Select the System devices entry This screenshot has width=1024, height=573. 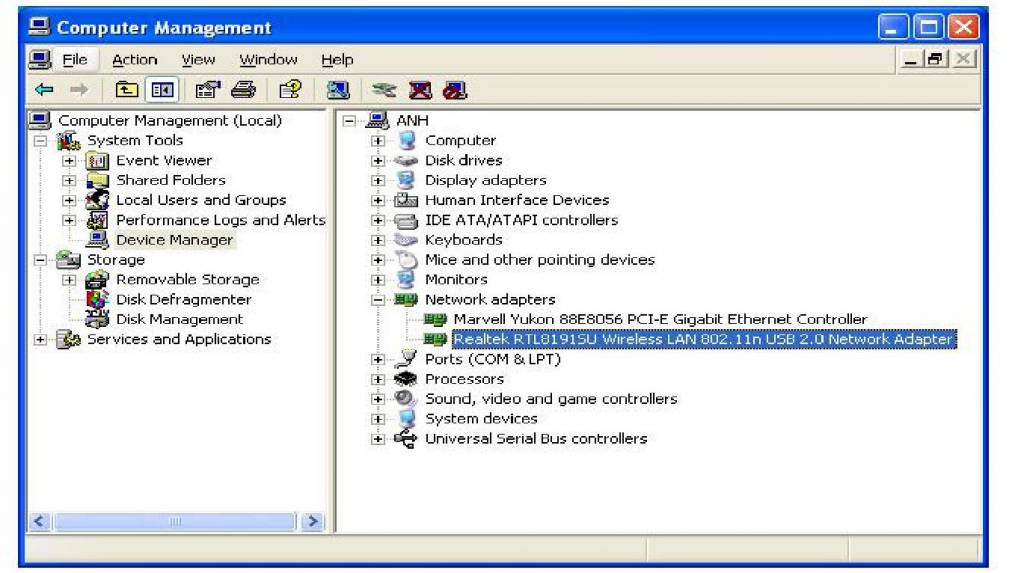[481, 419]
